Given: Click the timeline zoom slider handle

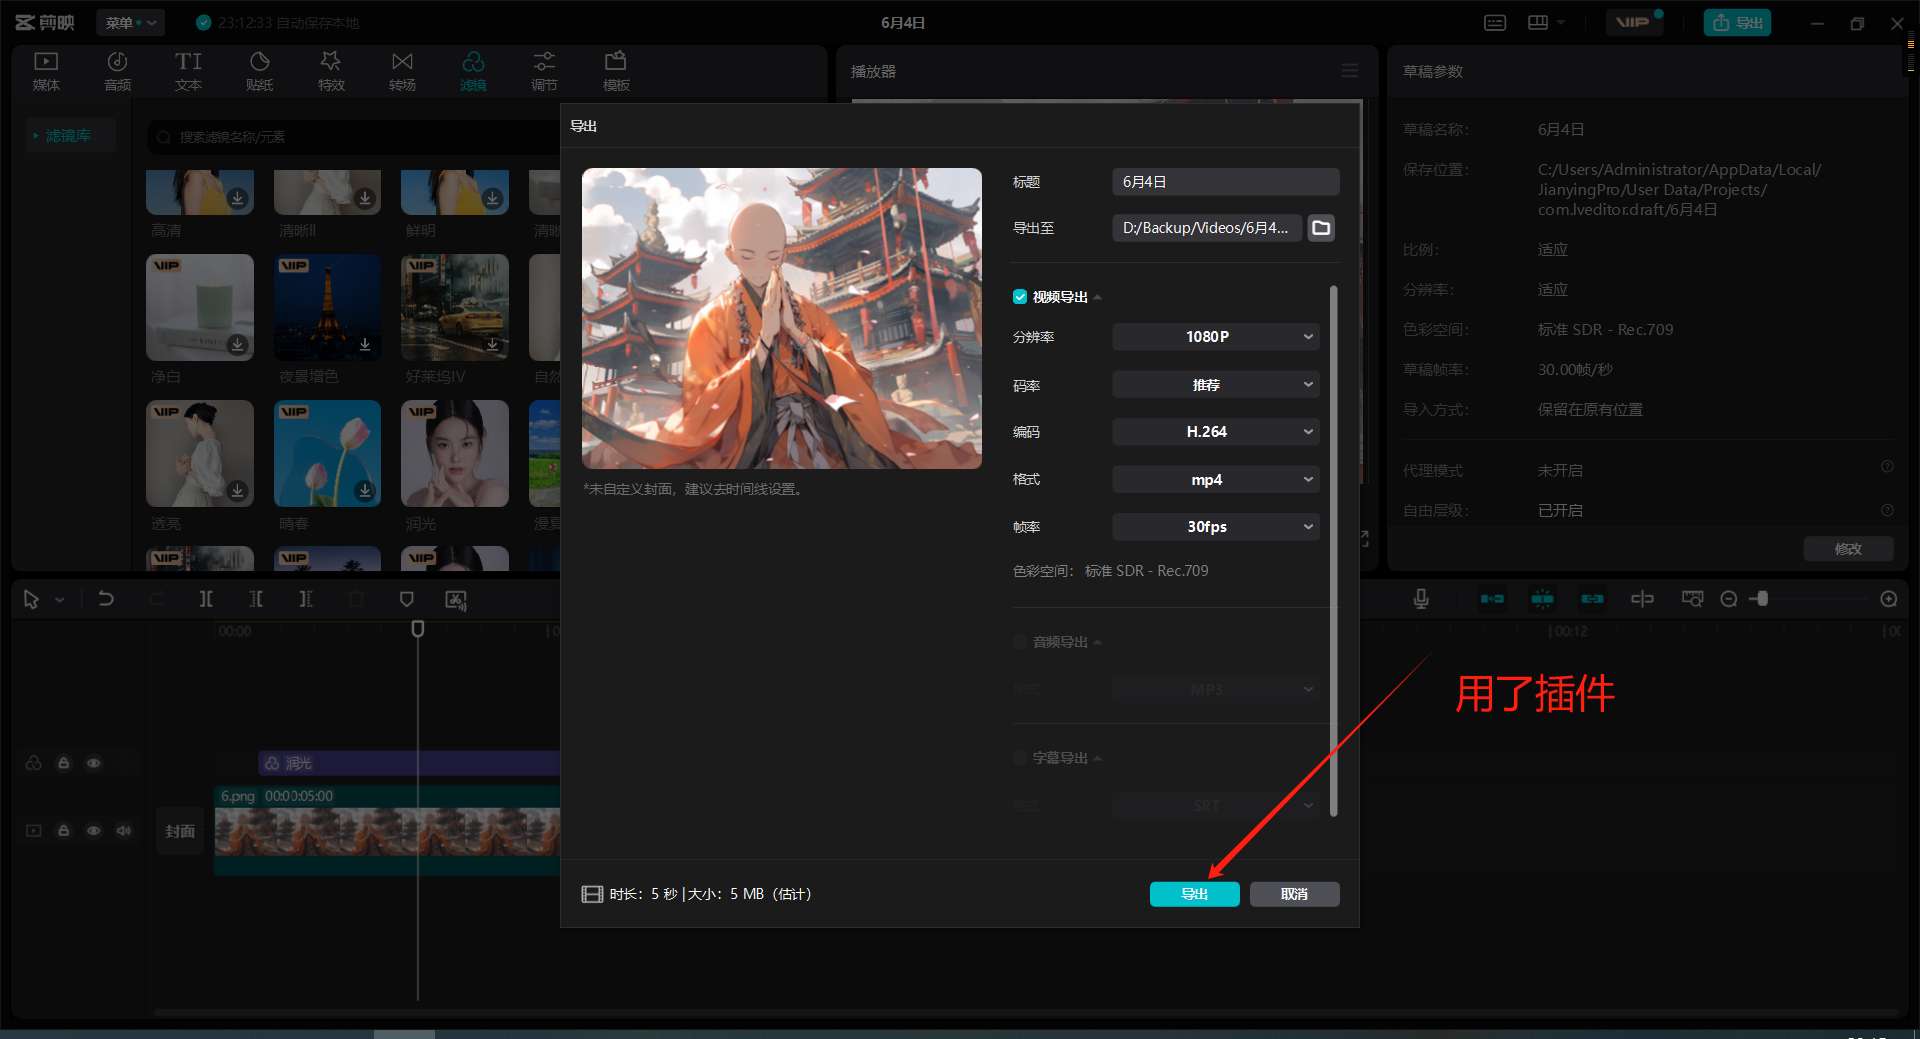Looking at the screenshot, I should point(1762,599).
